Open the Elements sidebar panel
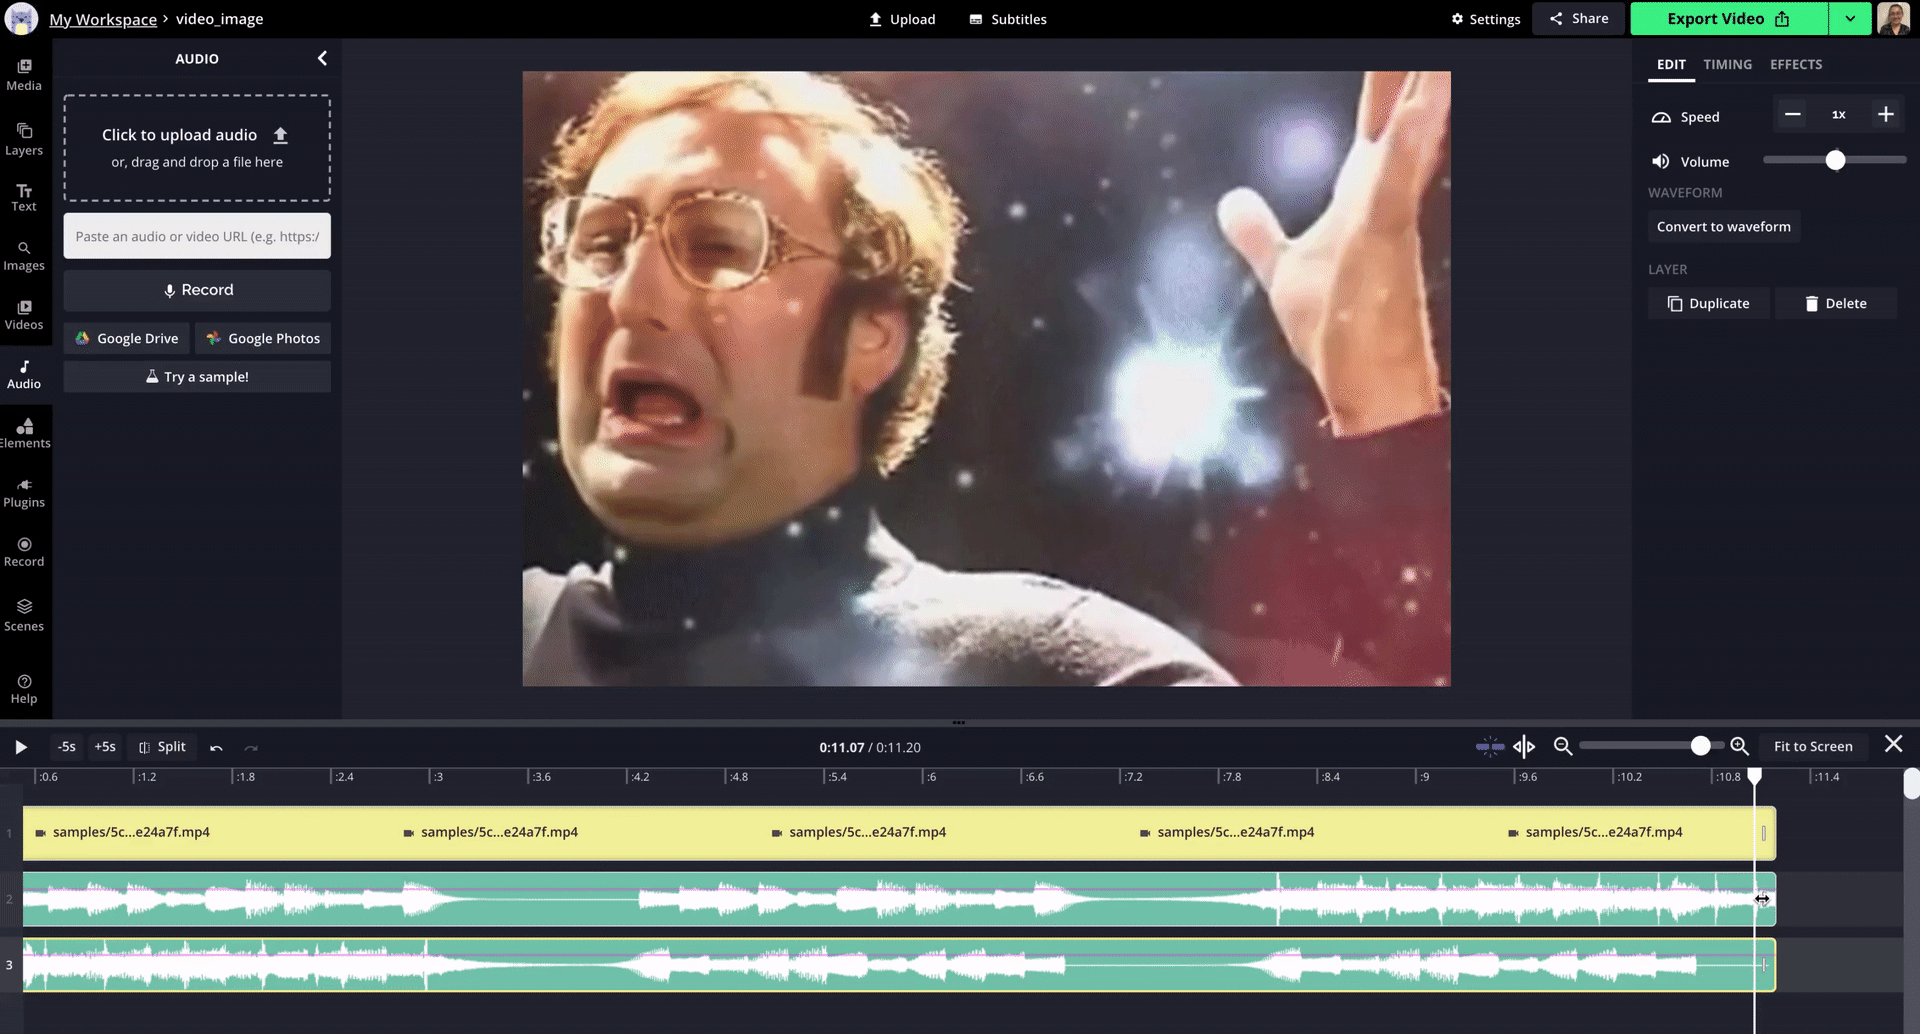 point(24,433)
